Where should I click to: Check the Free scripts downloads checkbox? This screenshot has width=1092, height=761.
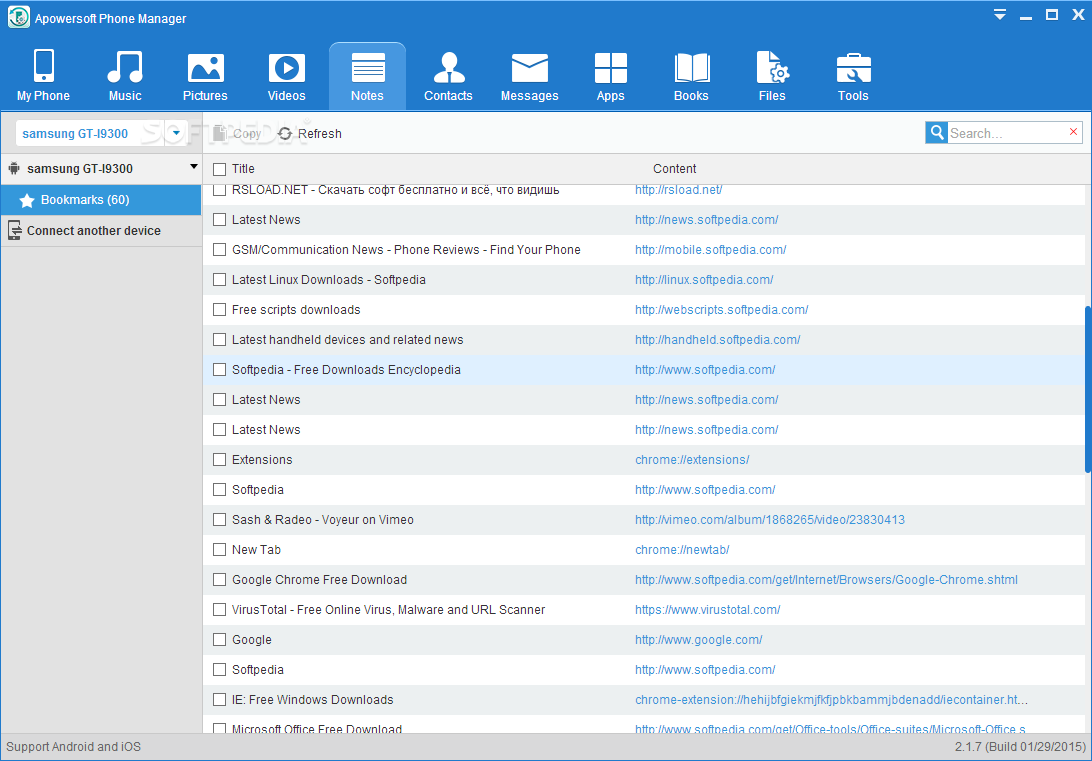tap(219, 310)
